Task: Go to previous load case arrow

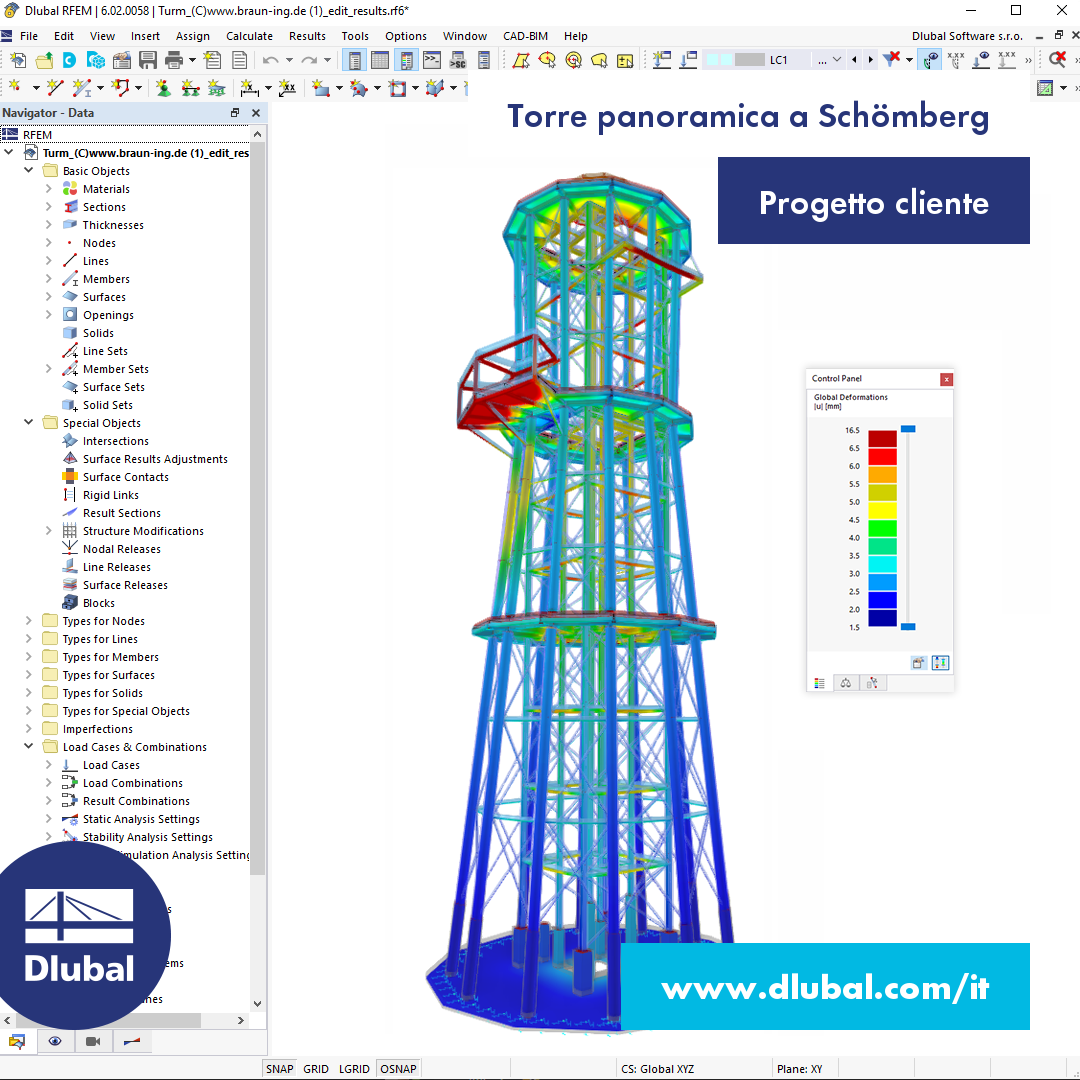Action: coord(855,60)
